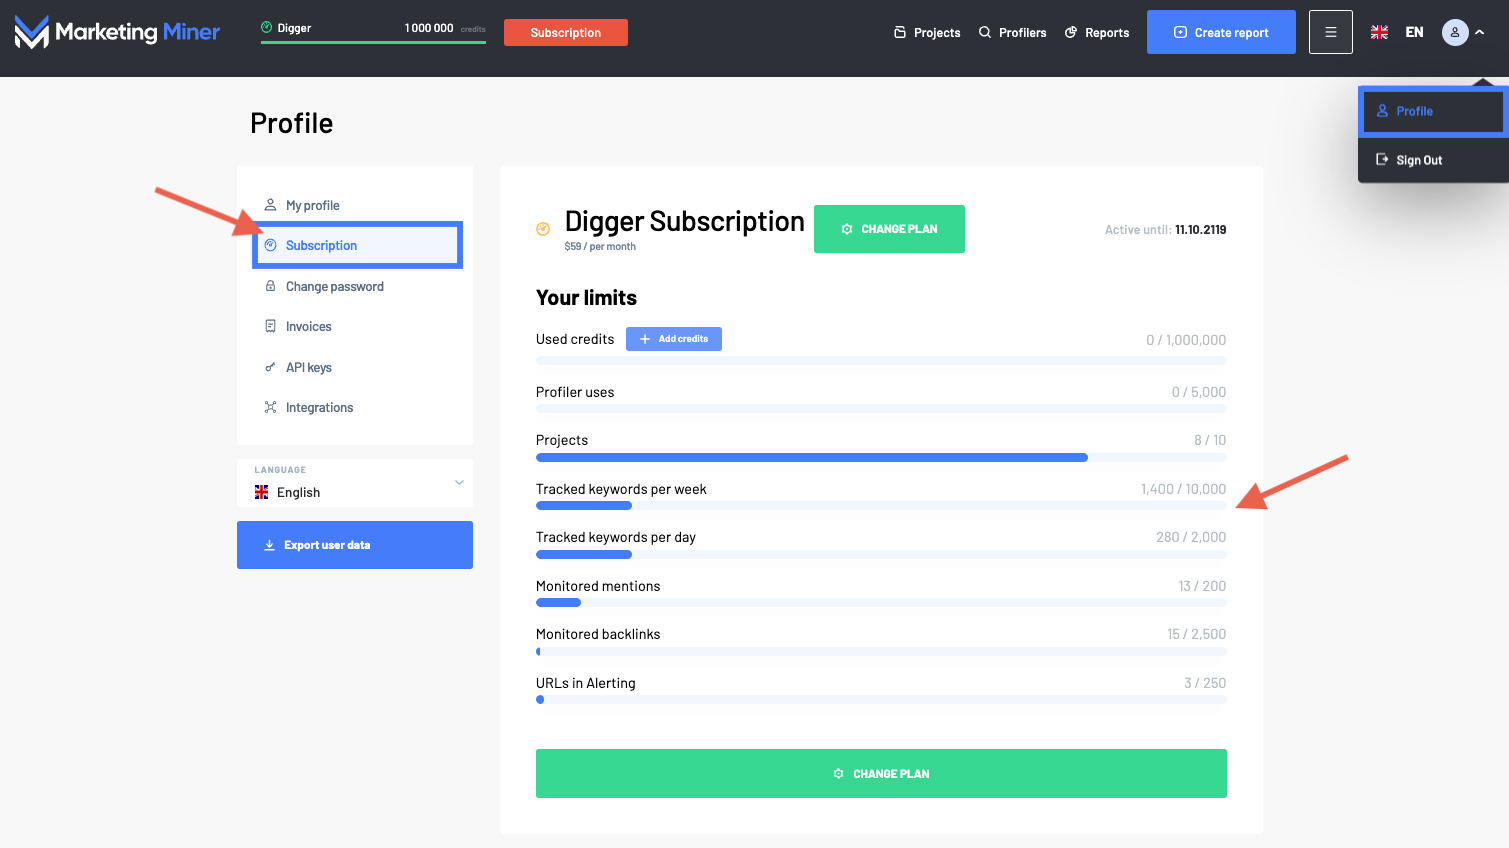Click the red Subscription button in header
1509x848 pixels.
coord(566,32)
